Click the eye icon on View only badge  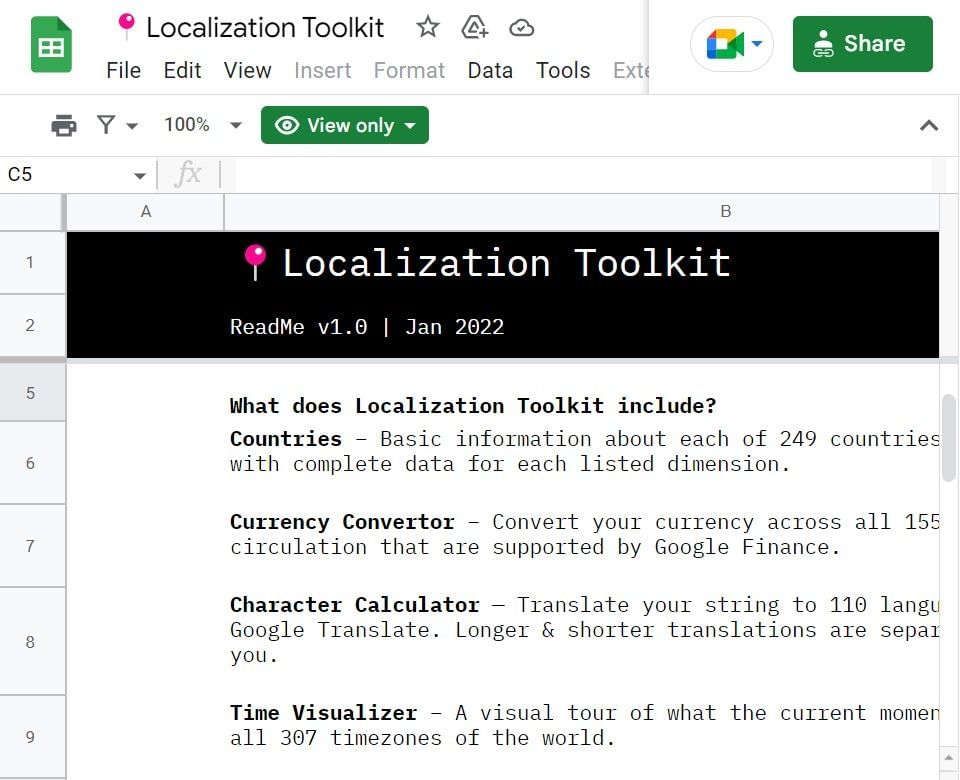click(288, 125)
